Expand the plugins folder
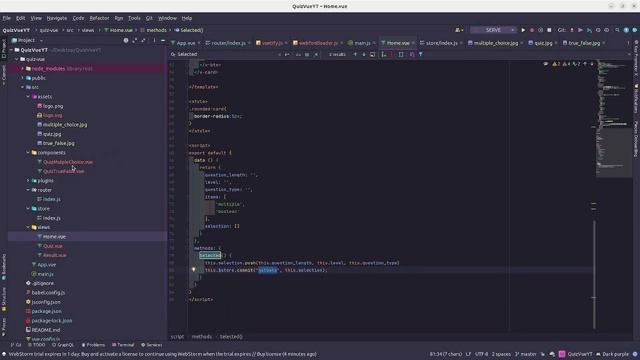This screenshot has width=640, height=360. [28, 180]
